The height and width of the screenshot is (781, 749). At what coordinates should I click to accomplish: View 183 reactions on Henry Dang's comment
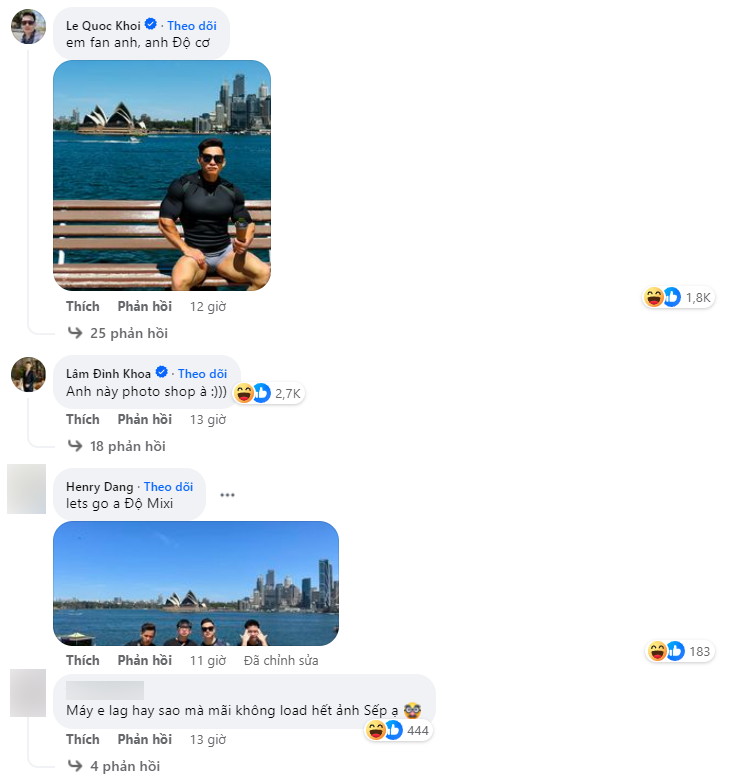click(x=680, y=651)
